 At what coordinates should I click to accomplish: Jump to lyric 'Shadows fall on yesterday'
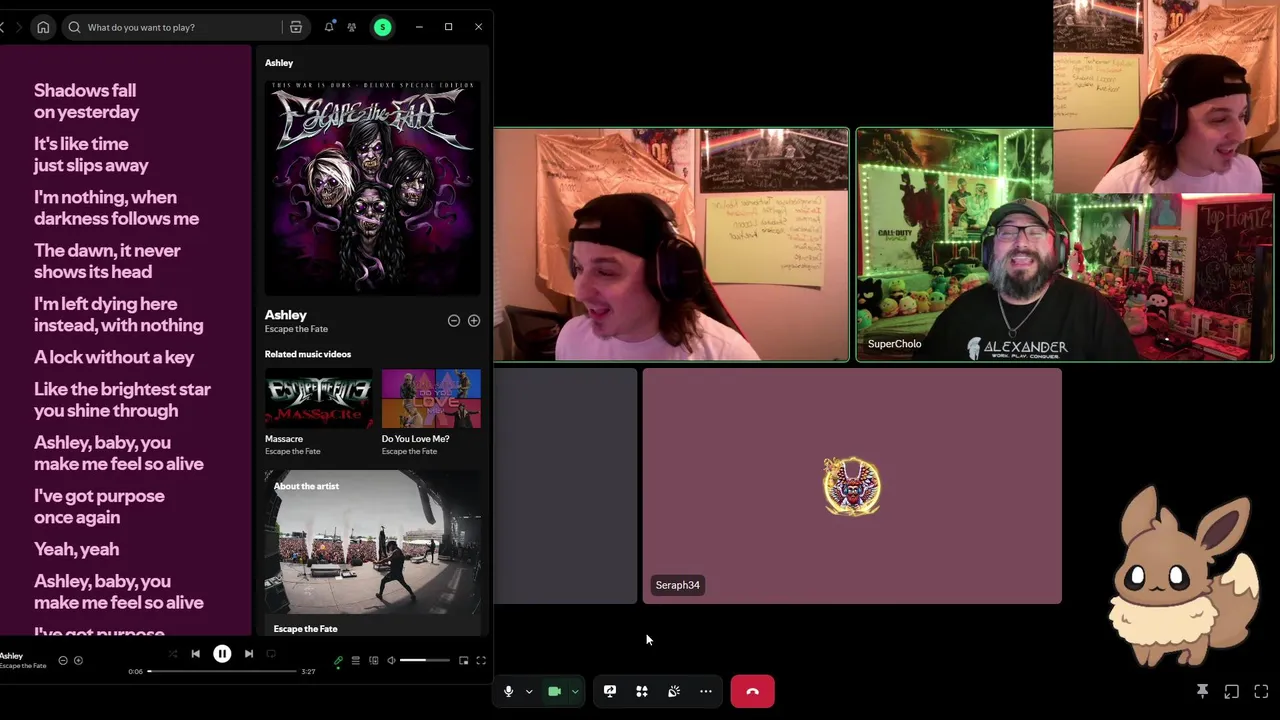[86, 101]
